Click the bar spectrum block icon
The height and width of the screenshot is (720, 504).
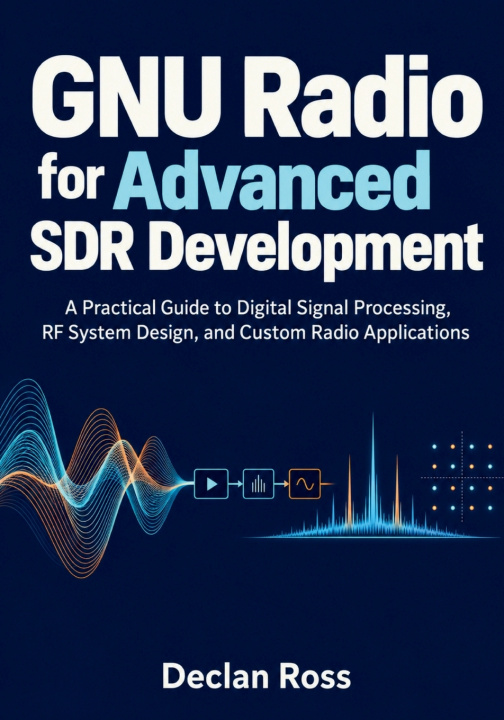[x=258, y=484]
